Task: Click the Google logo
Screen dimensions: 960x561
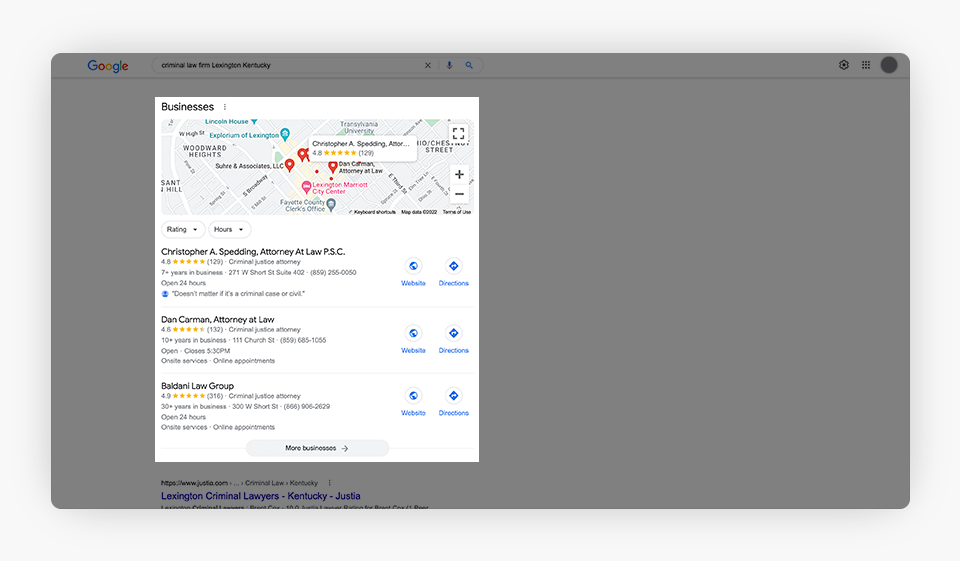Action: (108, 66)
